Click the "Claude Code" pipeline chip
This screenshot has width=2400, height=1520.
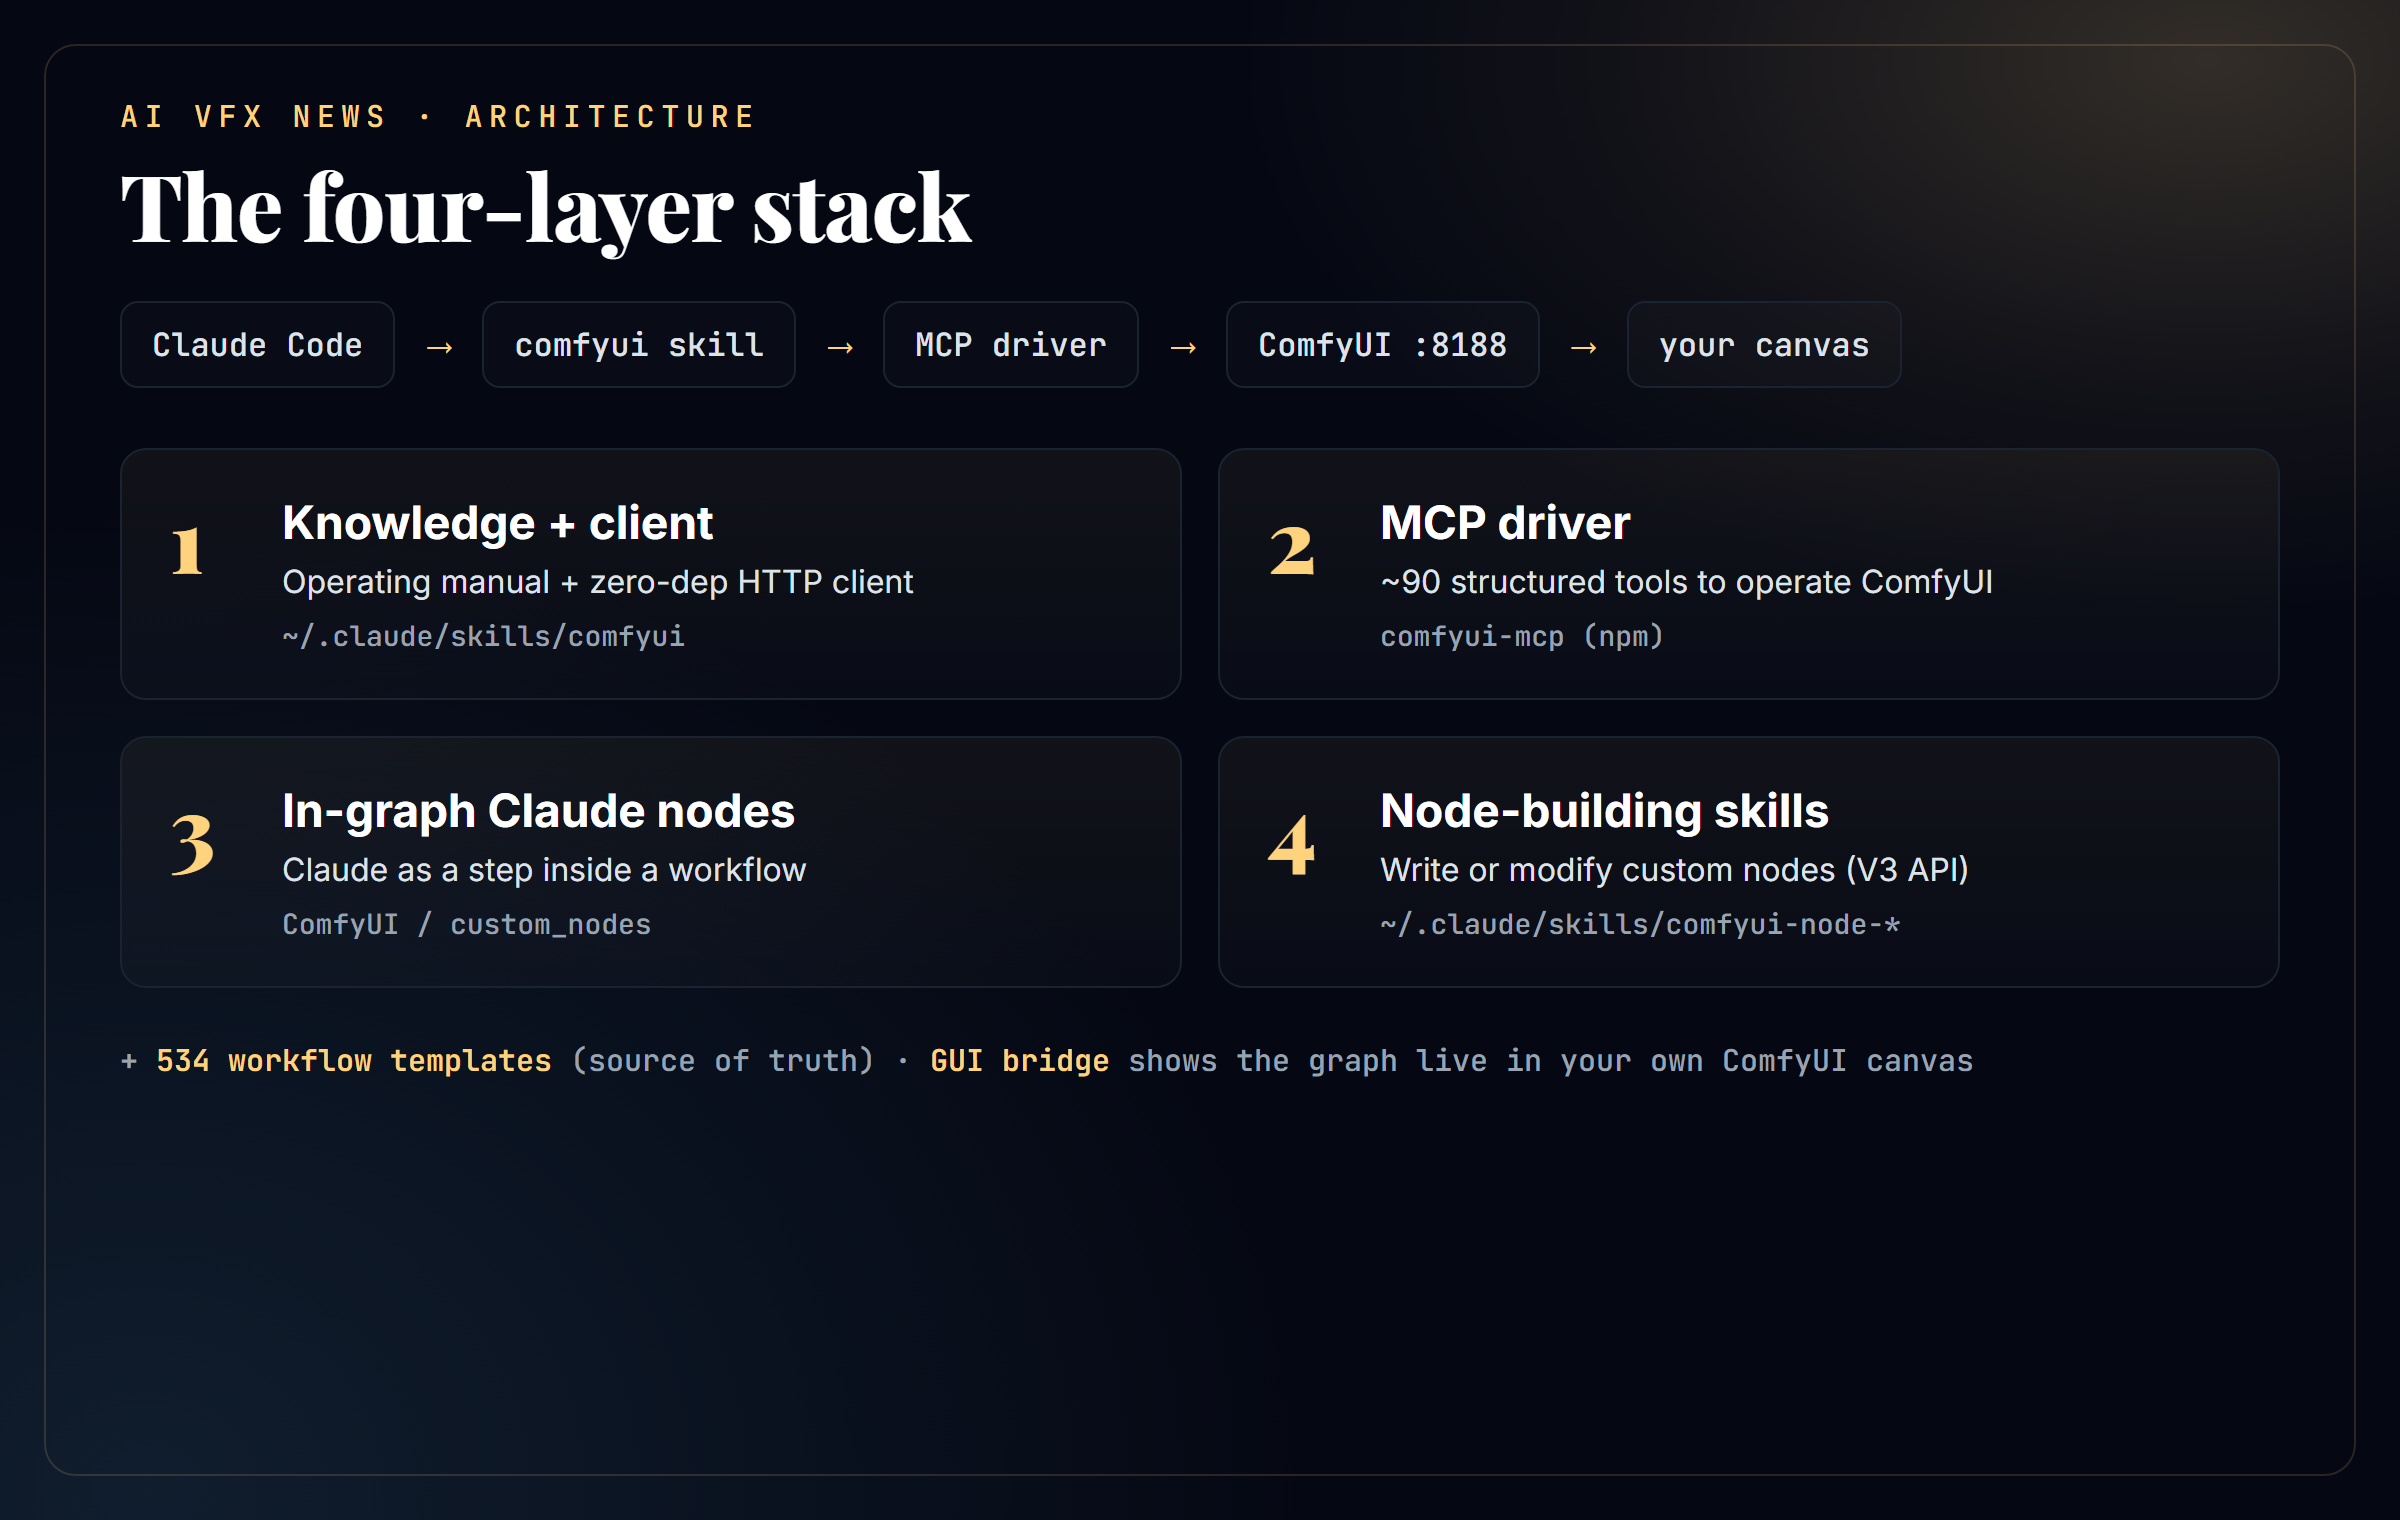point(257,345)
